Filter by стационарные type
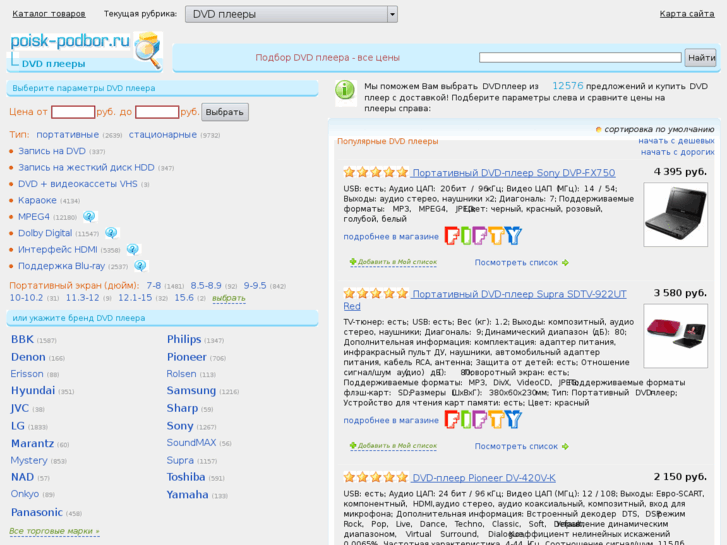The height and width of the screenshot is (545, 727). (163, 135)
